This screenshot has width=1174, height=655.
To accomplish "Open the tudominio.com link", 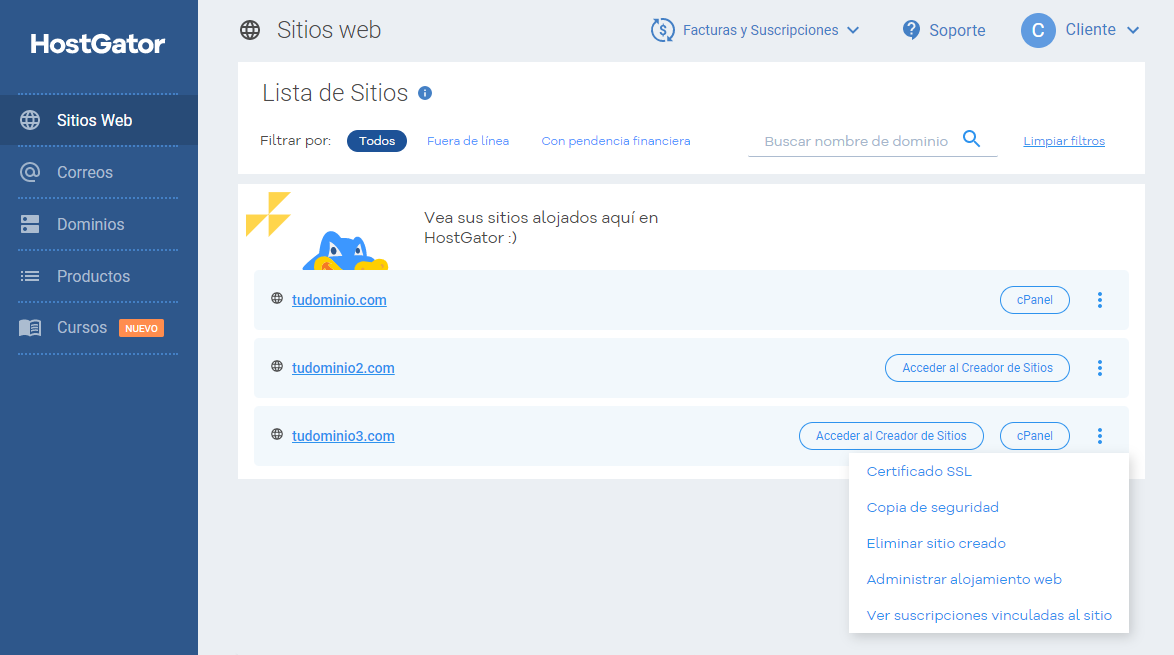I will coord(339,300).
